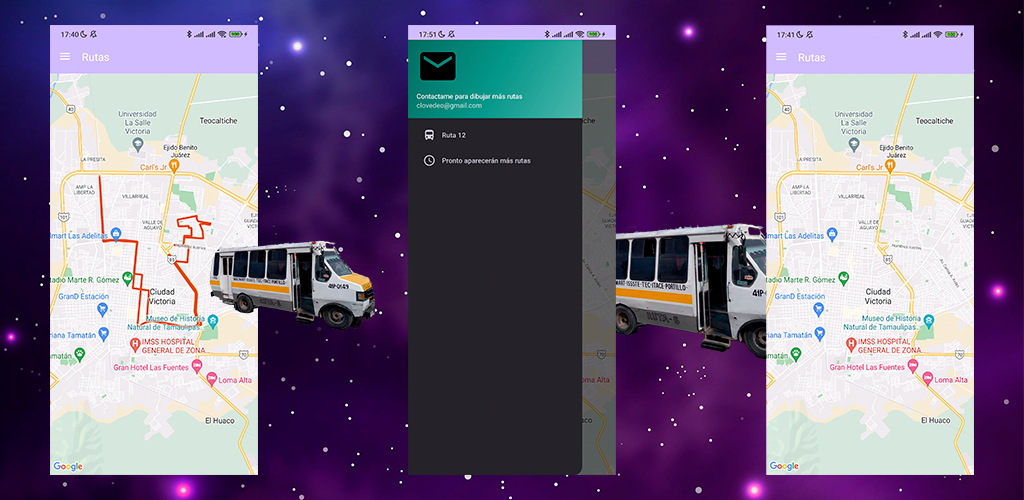Click Google logo on left phone map
The height and width of the screenshot is (500, 1024).
(x=68, y=466)
